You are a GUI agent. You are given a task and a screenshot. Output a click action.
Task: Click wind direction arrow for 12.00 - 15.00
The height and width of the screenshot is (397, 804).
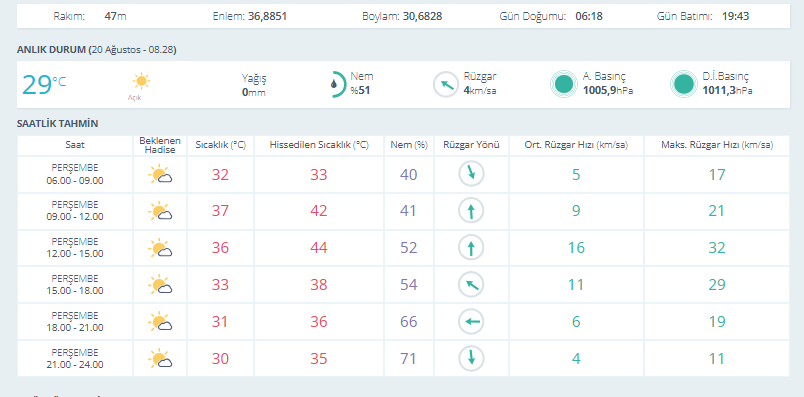pyautogui.click(x=471, y=248)
